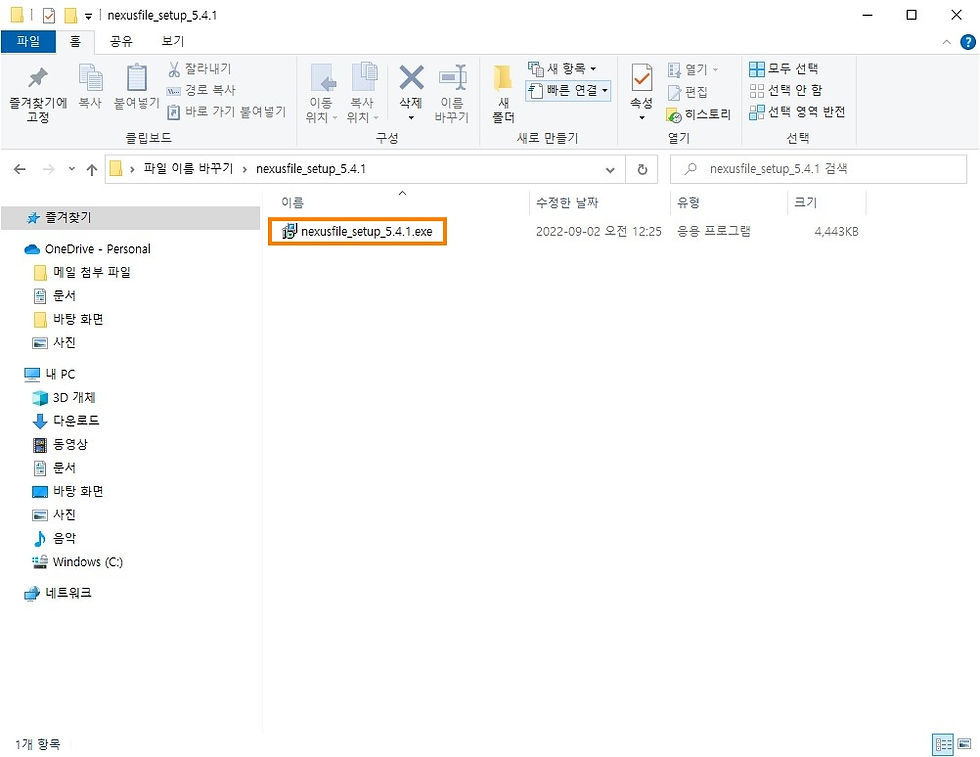Switch to large icons view
Viewport: 980px width, 757px height.
tap(964, 744)
